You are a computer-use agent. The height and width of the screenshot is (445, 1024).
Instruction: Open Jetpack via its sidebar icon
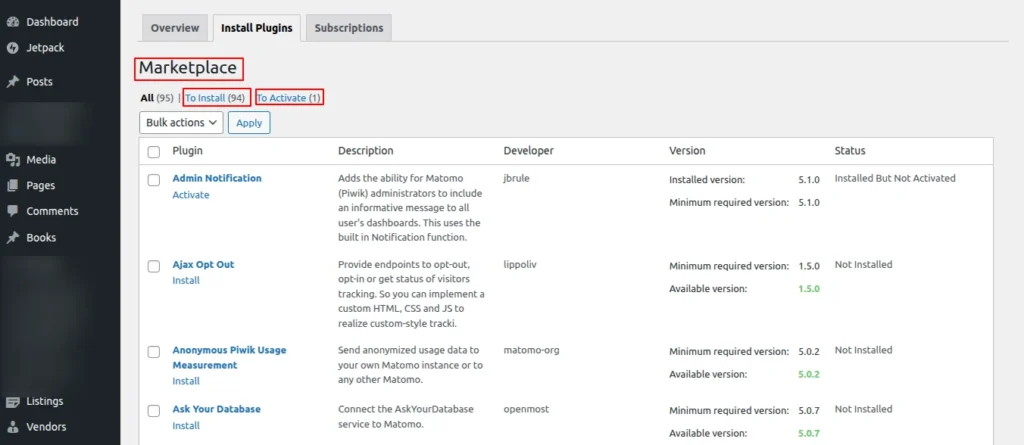[12, 47]
